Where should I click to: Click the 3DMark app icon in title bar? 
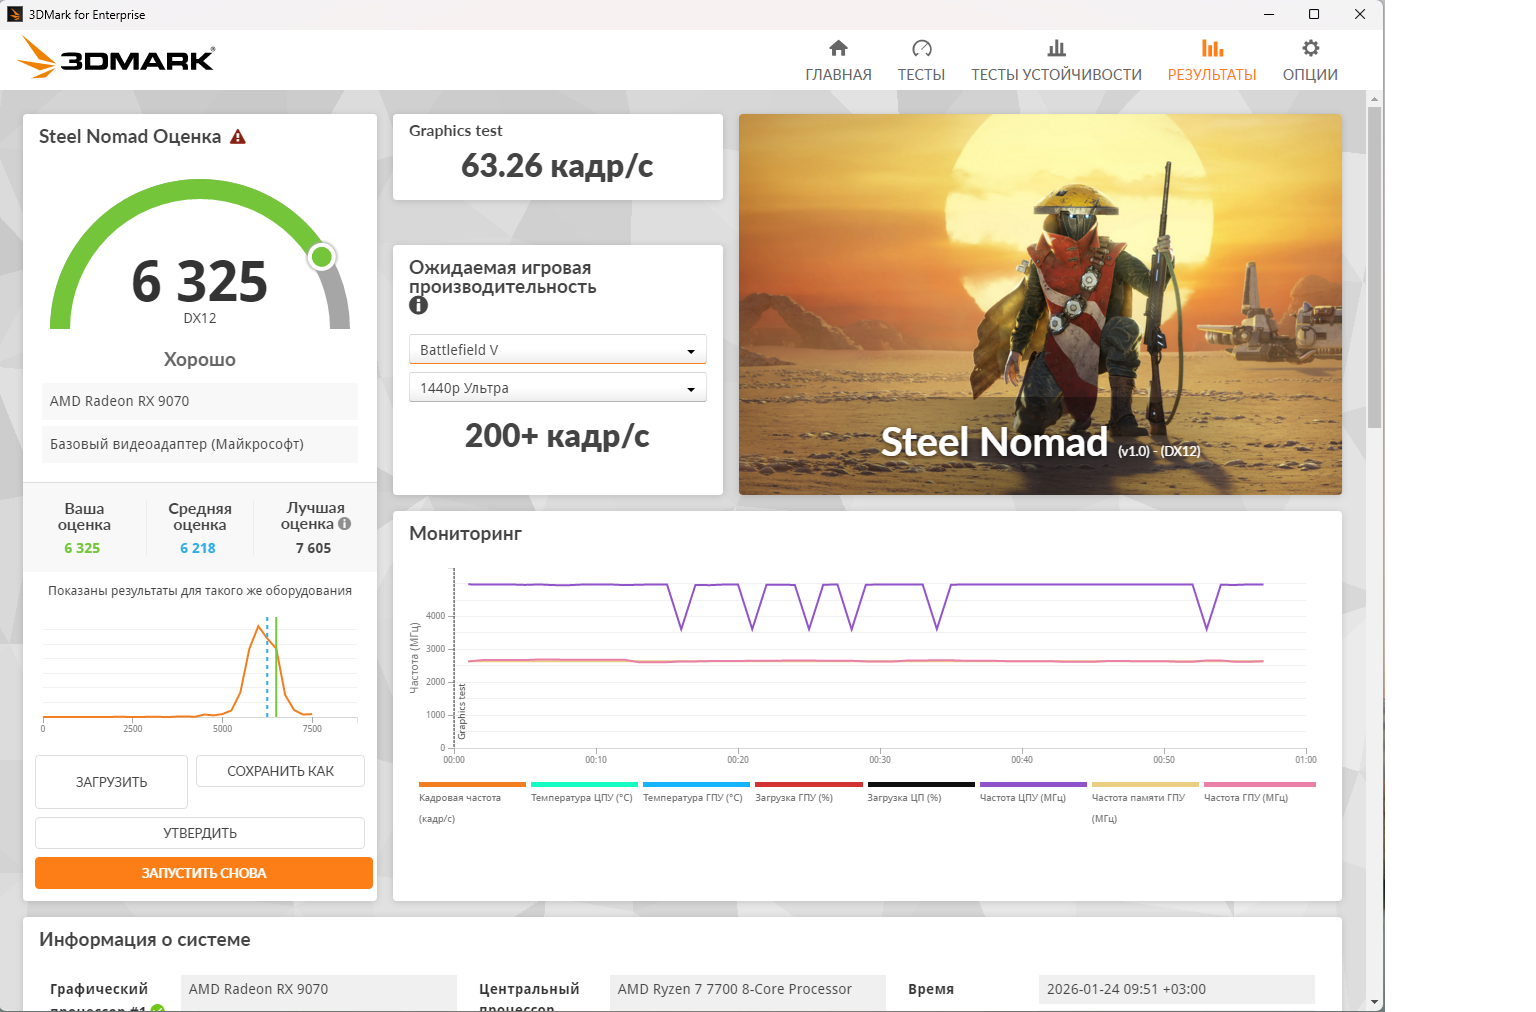tap(15, 14)
